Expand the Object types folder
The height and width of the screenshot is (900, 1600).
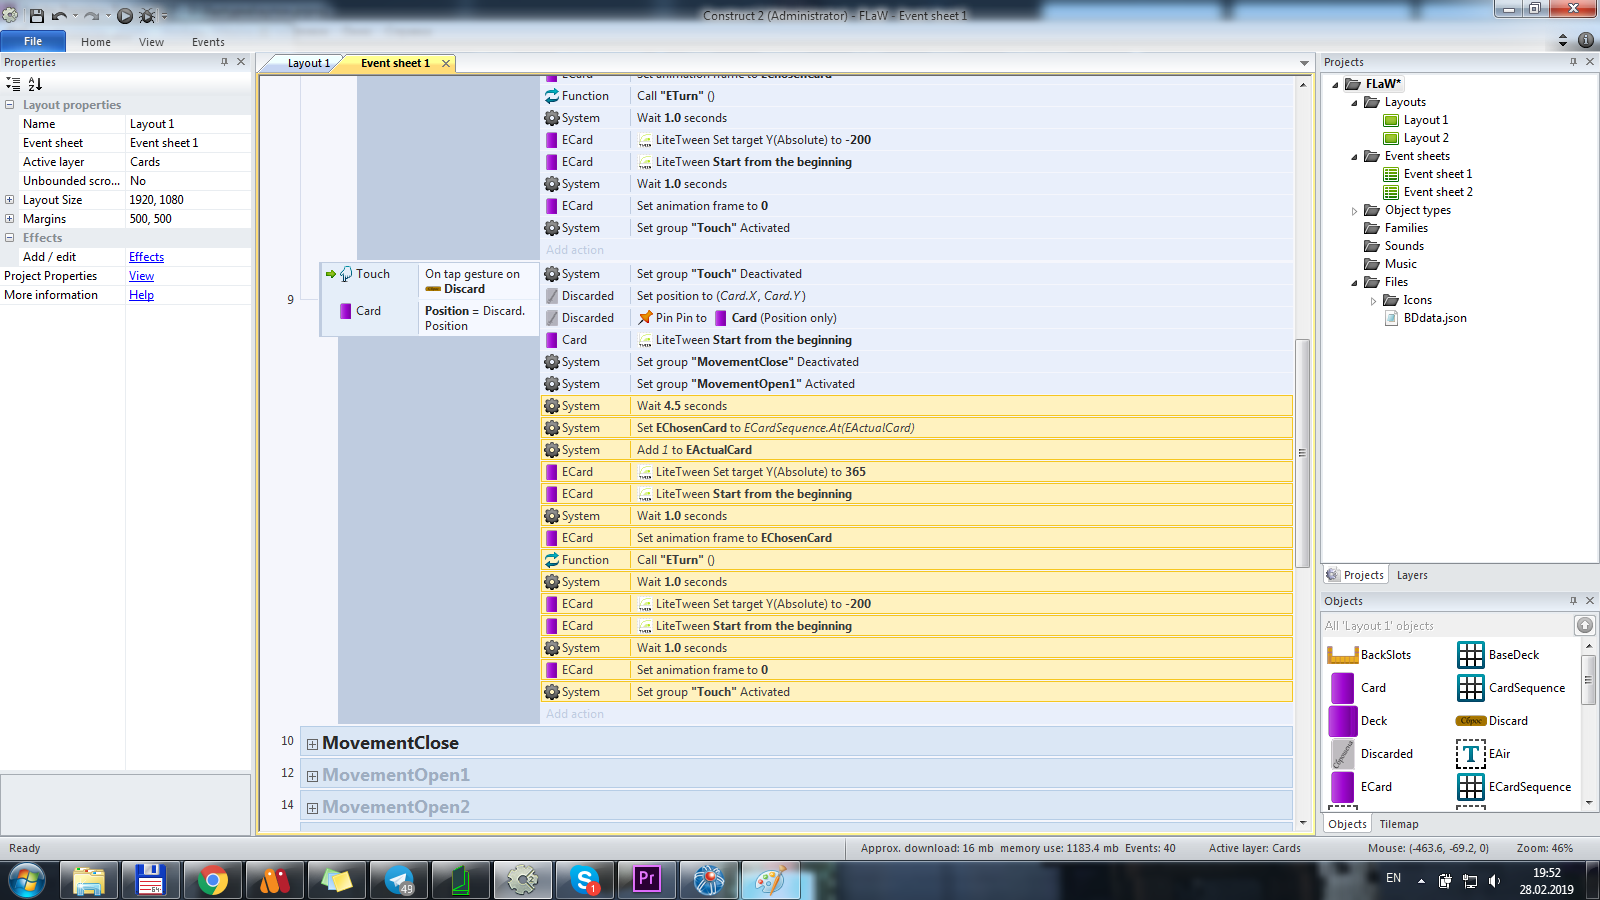pos(1355,211)
